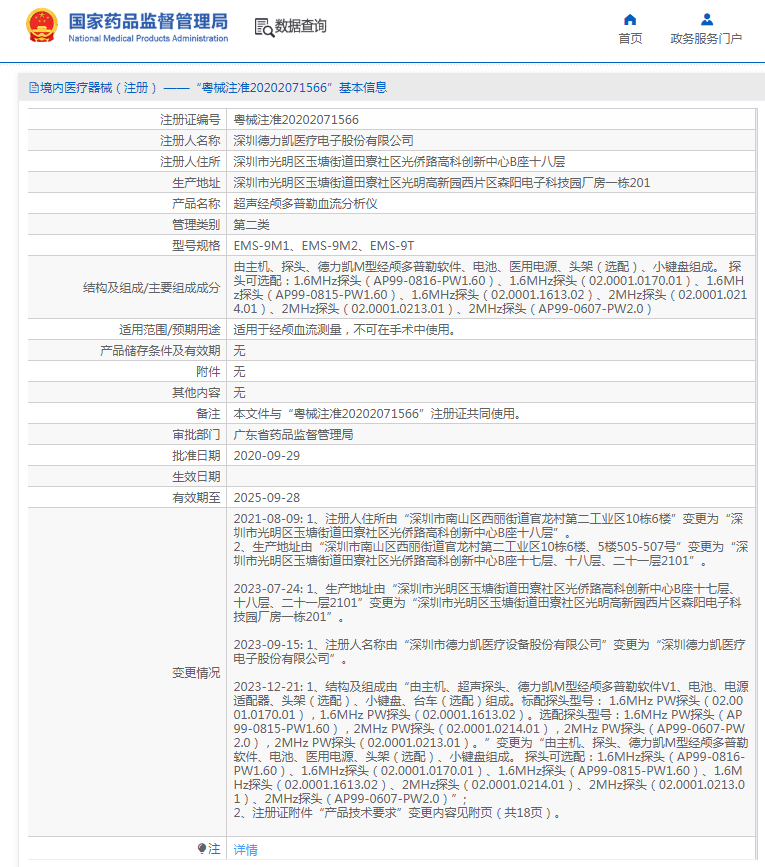Click the 产品名称 row label
Viewport: 765px width, 867px height.
point(196,203)
